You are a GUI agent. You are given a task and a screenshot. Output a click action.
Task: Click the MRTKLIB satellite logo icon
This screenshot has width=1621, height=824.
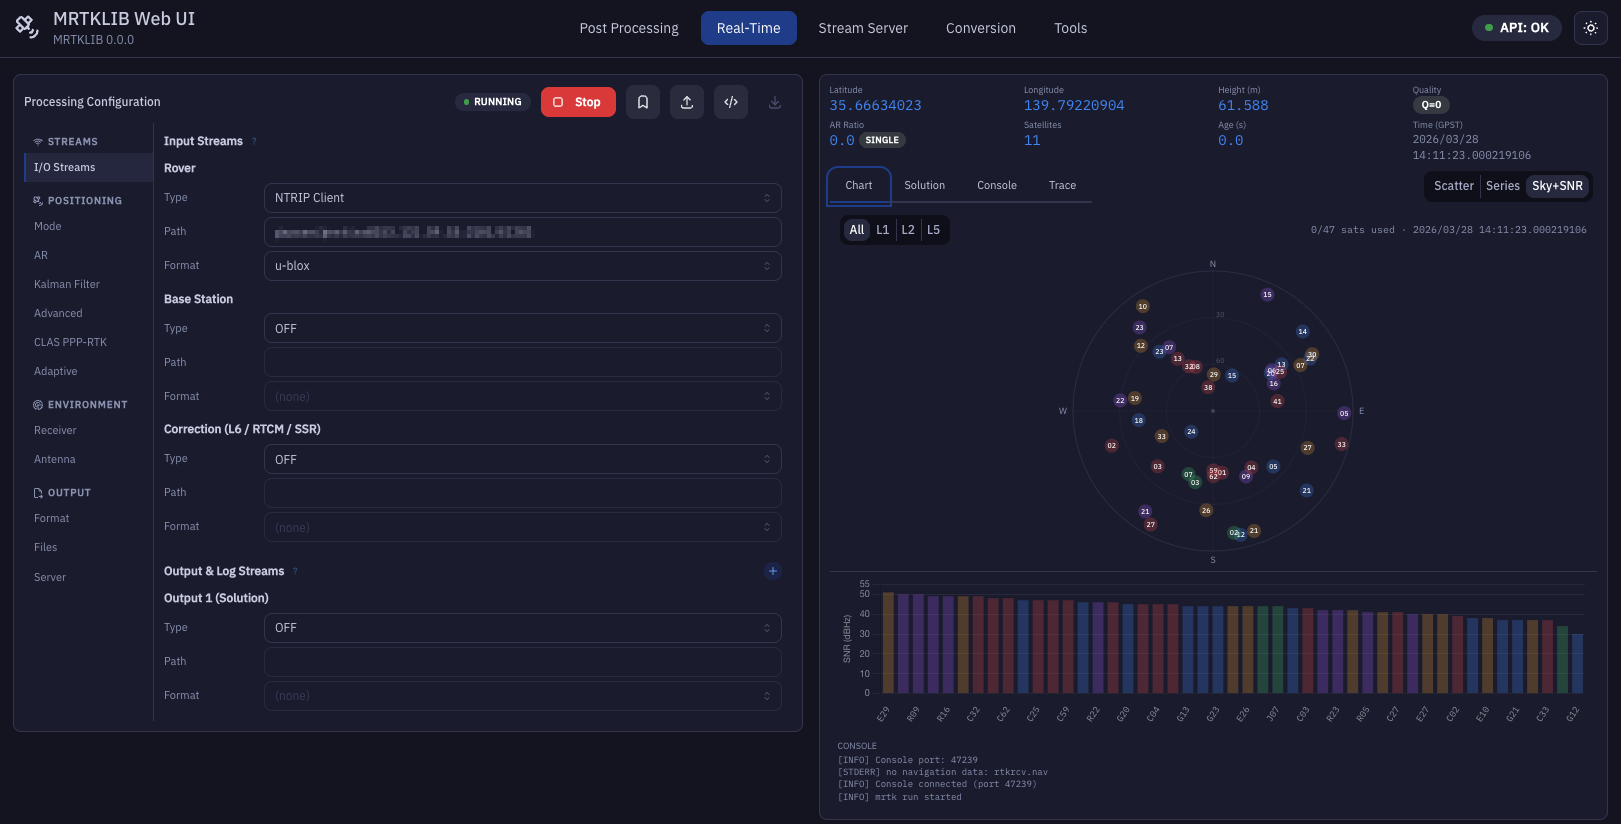point(27,28)
